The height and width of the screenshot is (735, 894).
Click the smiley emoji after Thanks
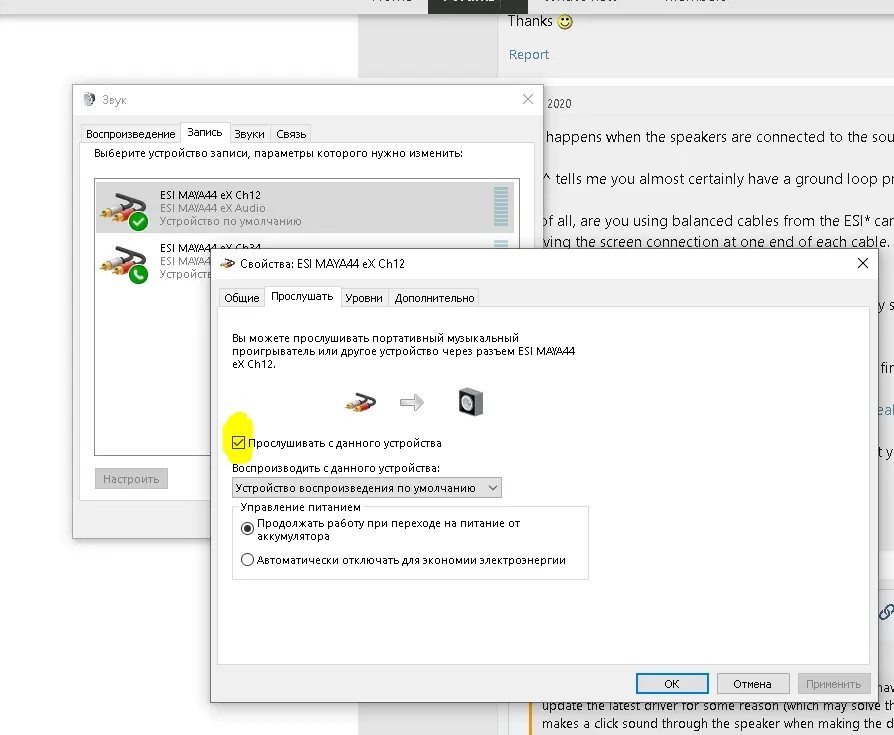pyautogui.click(x=564, y=22)
